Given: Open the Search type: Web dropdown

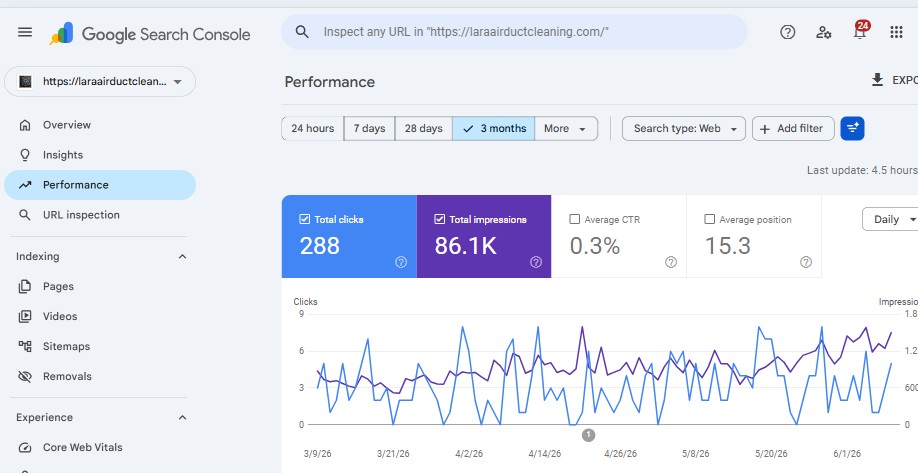Looking at the screenshot, I should (x=684, y=128).
